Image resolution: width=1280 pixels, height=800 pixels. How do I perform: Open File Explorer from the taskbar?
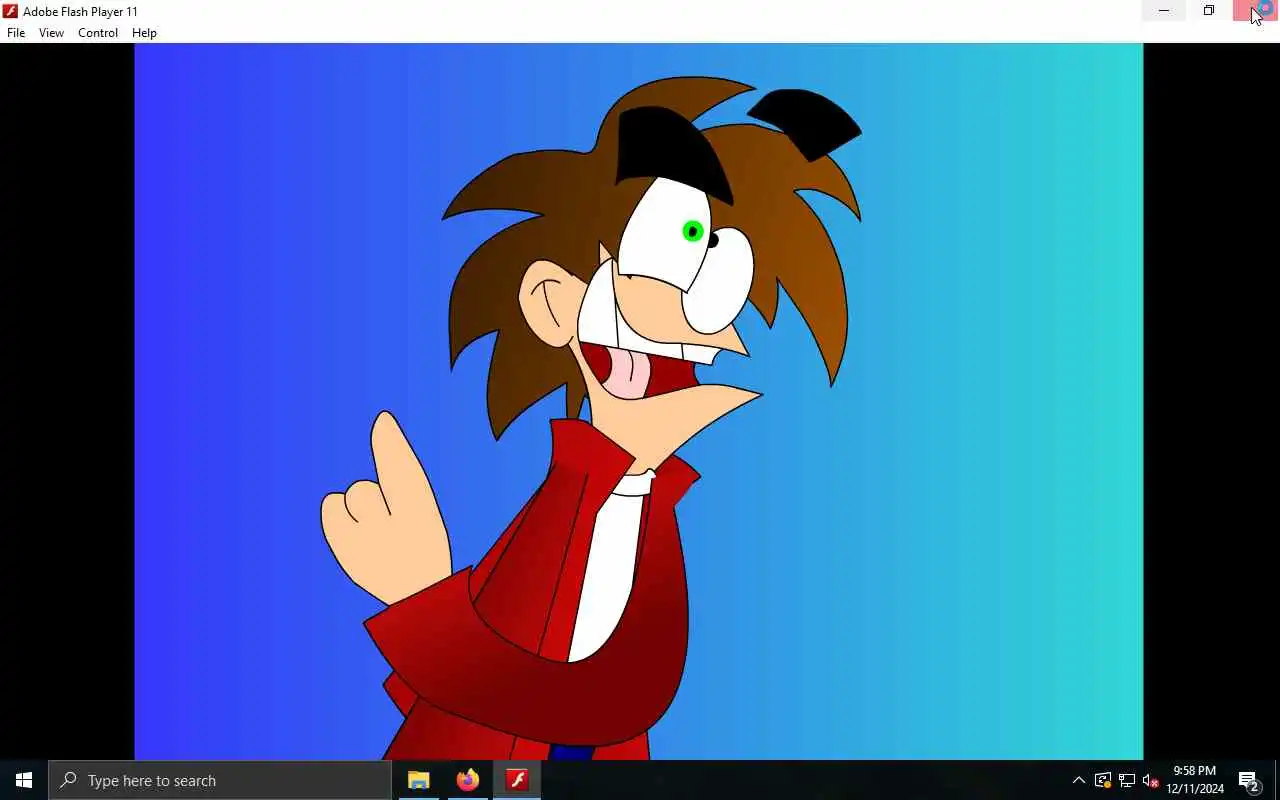tap(418, 780)
